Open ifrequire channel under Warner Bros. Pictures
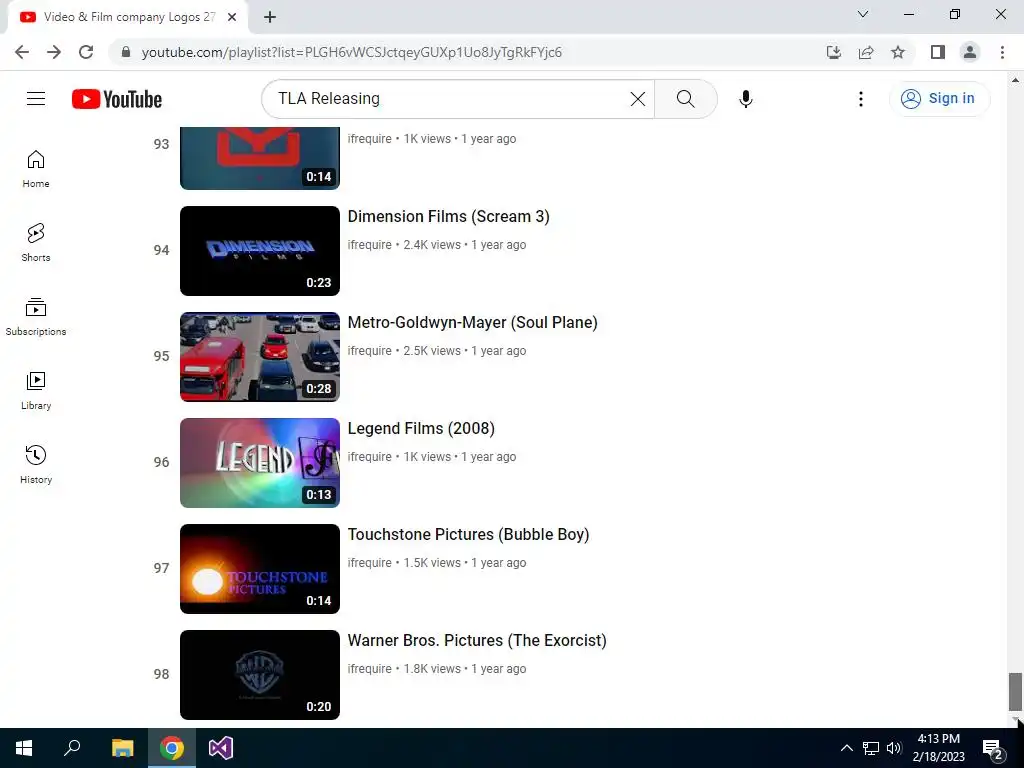The width and height of the screenshot is (1024, 768). 370,669
